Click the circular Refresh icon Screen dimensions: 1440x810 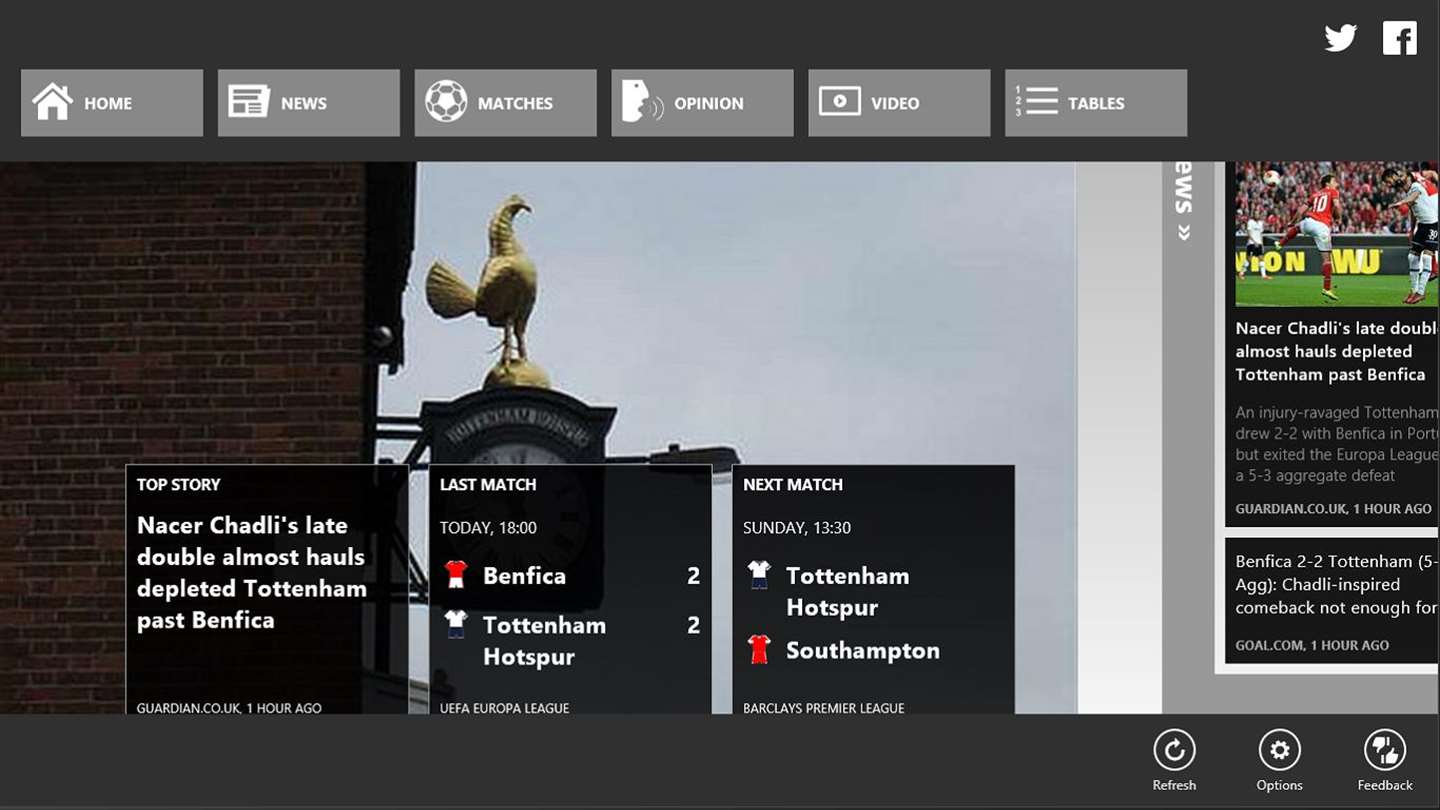(x=1174, y=750)
